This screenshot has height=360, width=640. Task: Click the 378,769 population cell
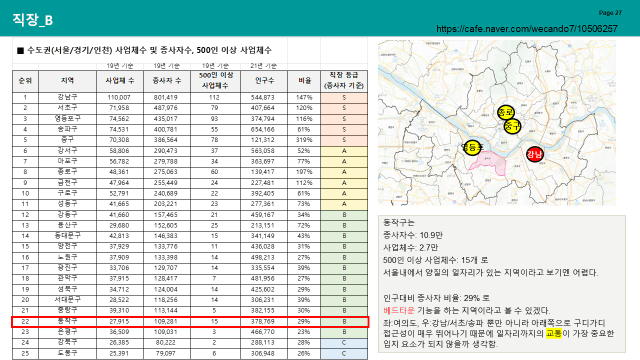click(263, 322)
